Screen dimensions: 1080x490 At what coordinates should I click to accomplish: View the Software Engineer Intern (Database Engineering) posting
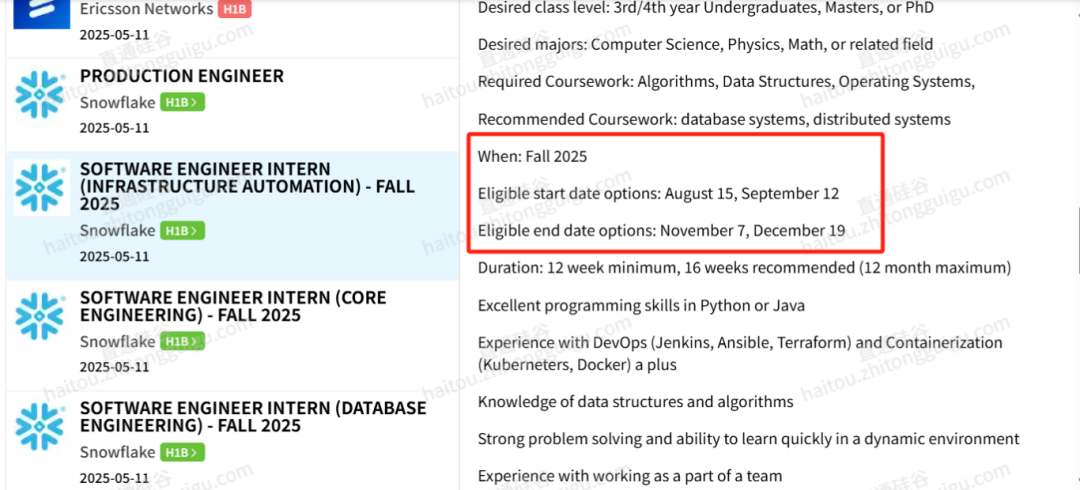pyautogui.click(x=253, y=417)
